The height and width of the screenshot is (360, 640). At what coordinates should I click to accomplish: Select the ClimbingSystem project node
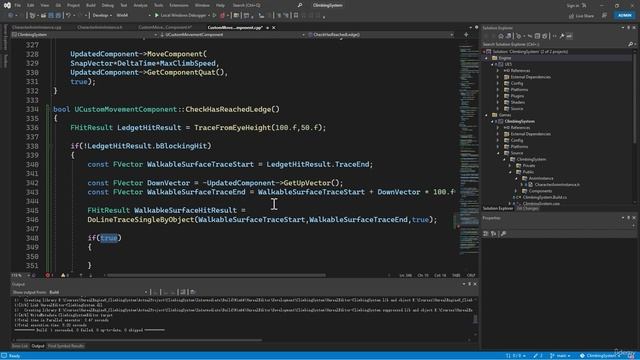click(519, 121)
